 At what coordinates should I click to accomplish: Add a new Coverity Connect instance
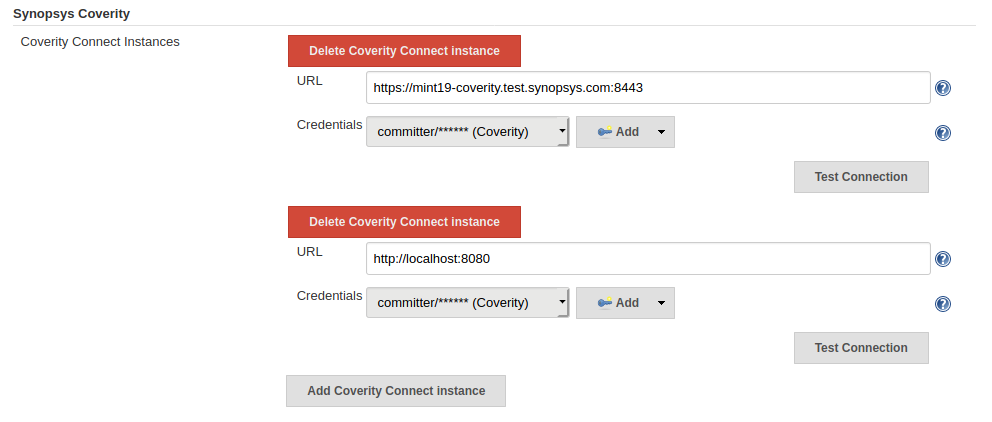[396, 390]
